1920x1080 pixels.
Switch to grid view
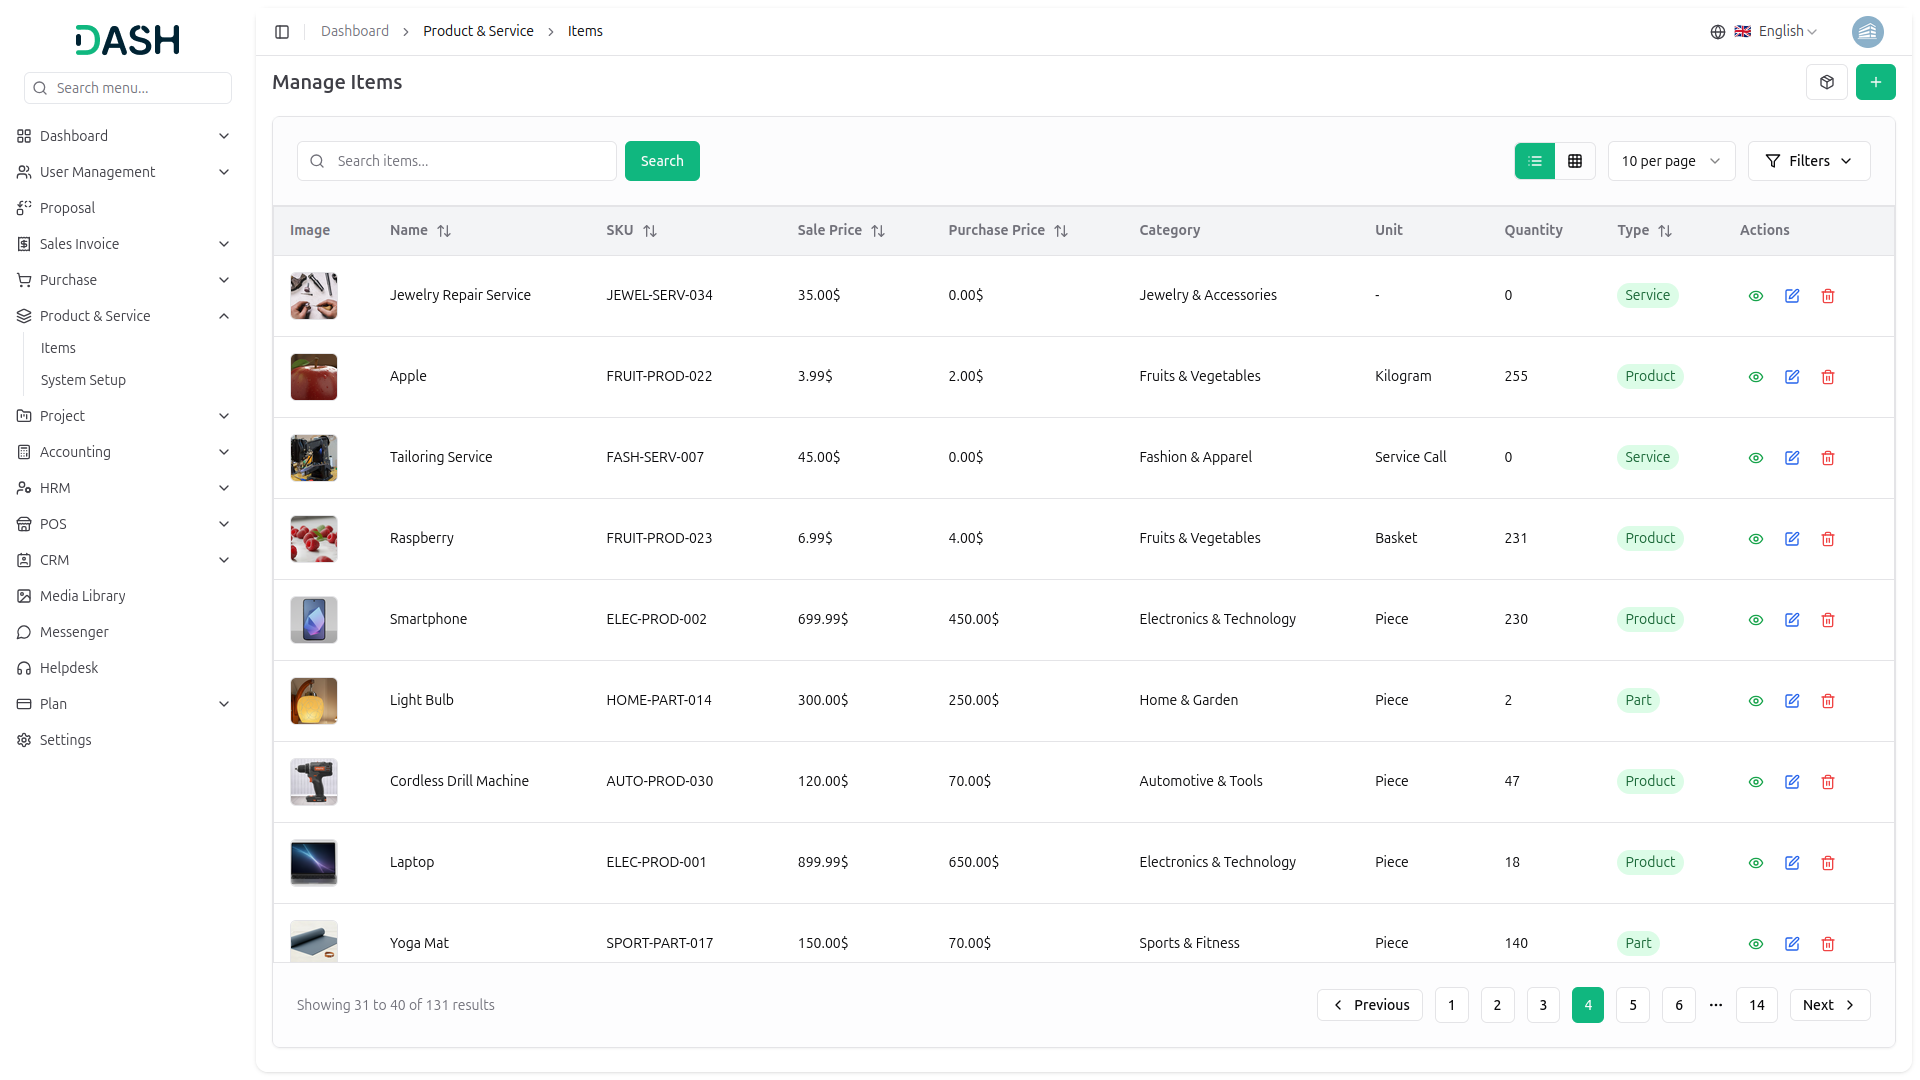(x=1575, y=161)
